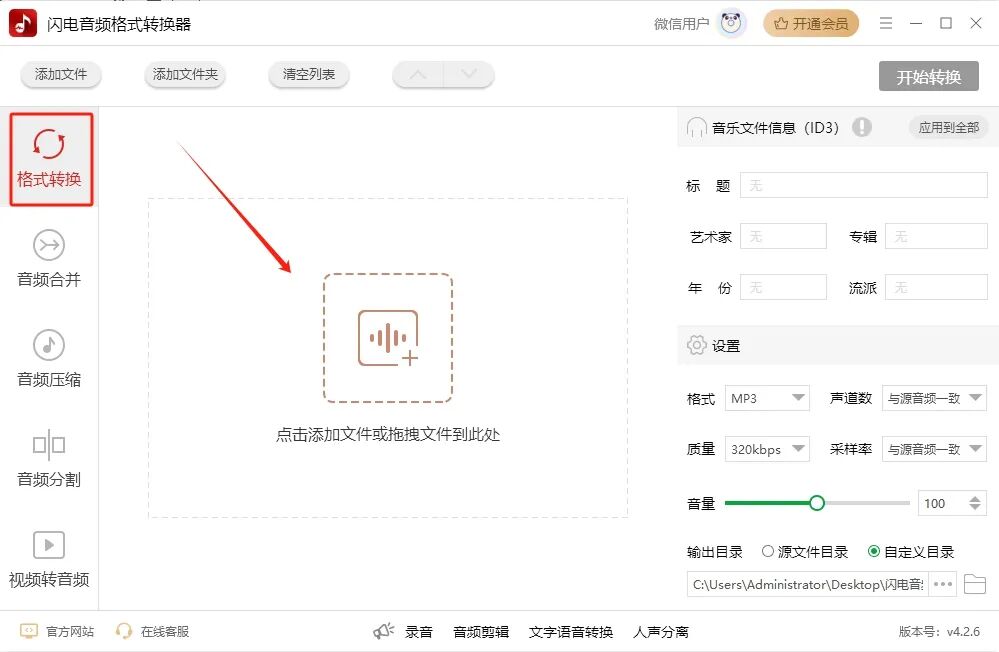999x652 pixels.
Task: Open 音频剪辑 from the bottom bar
Action: tap(481, 632)
